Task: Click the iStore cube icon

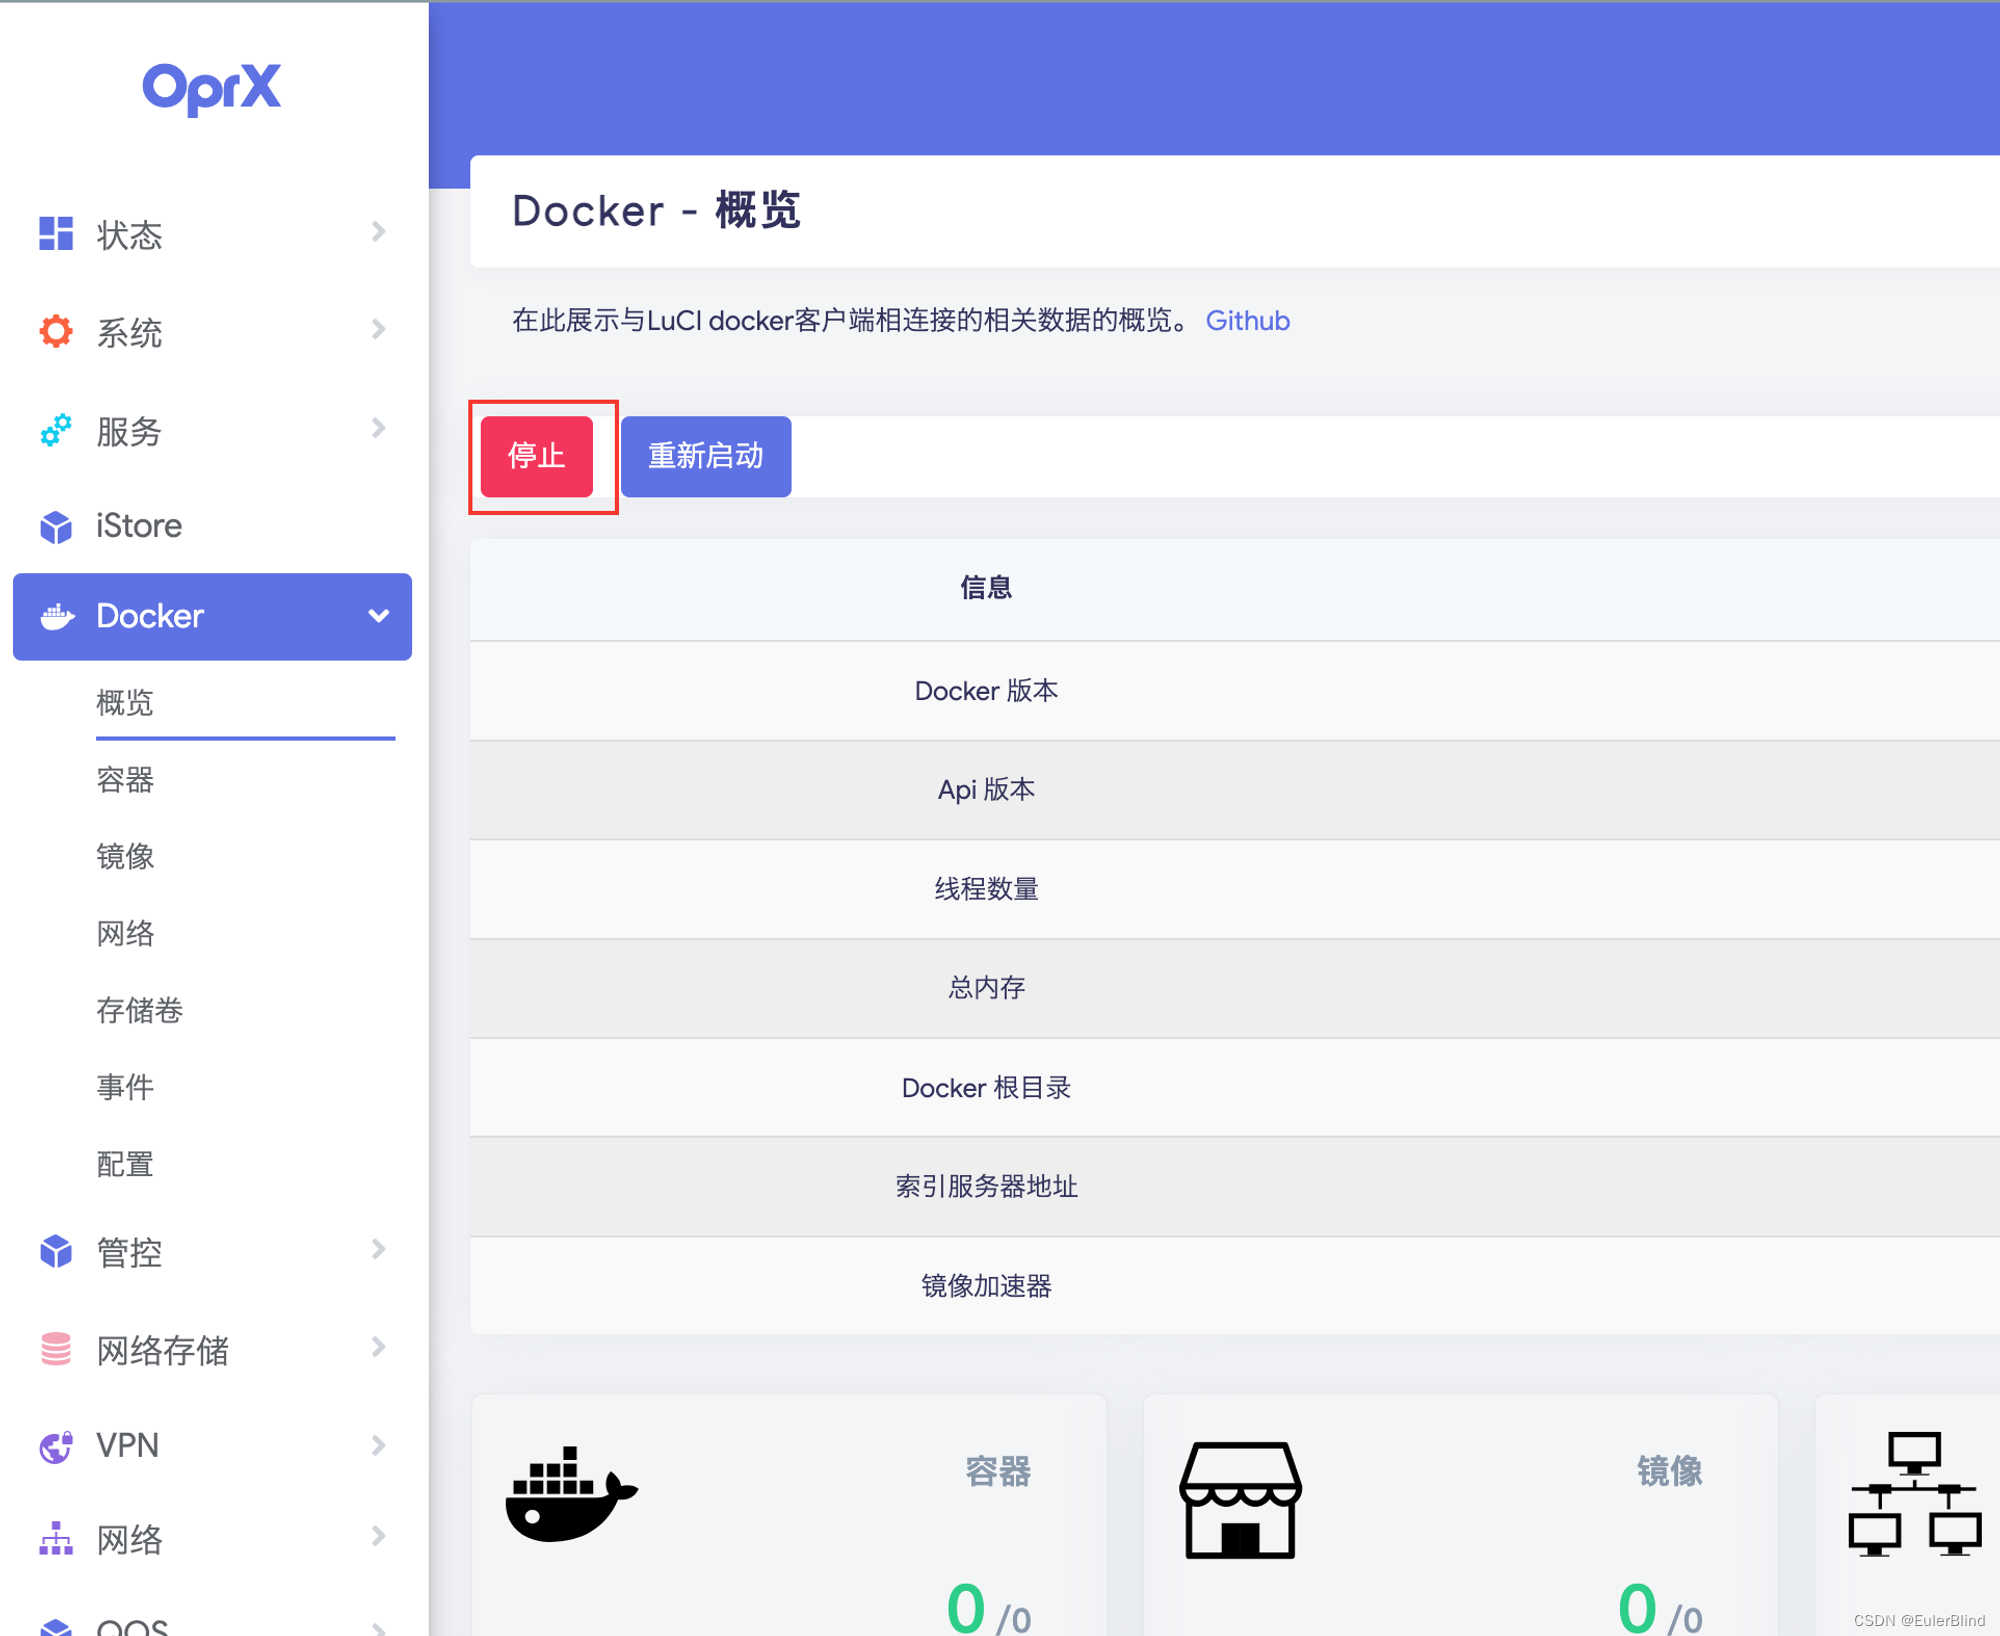Action: tap(56, 526)
